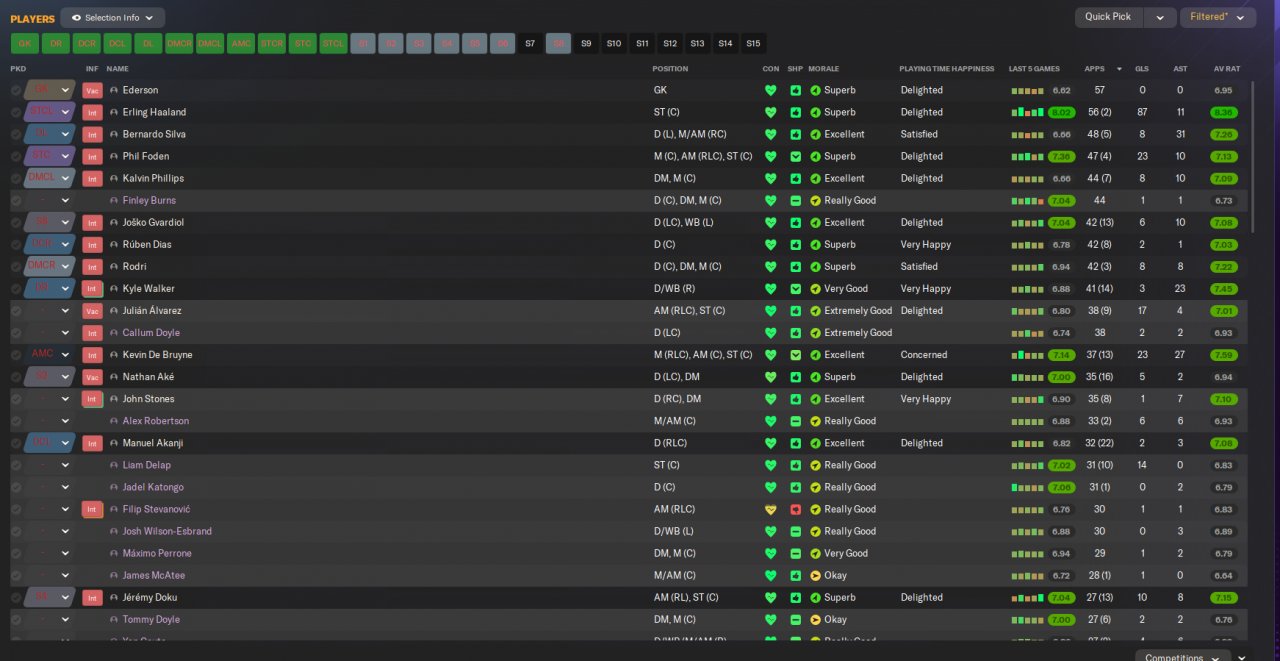This screenshot has width=1280, height=661.
Task: Click Liam Delap's morale arrow icon
Action: tap(815, 465)
